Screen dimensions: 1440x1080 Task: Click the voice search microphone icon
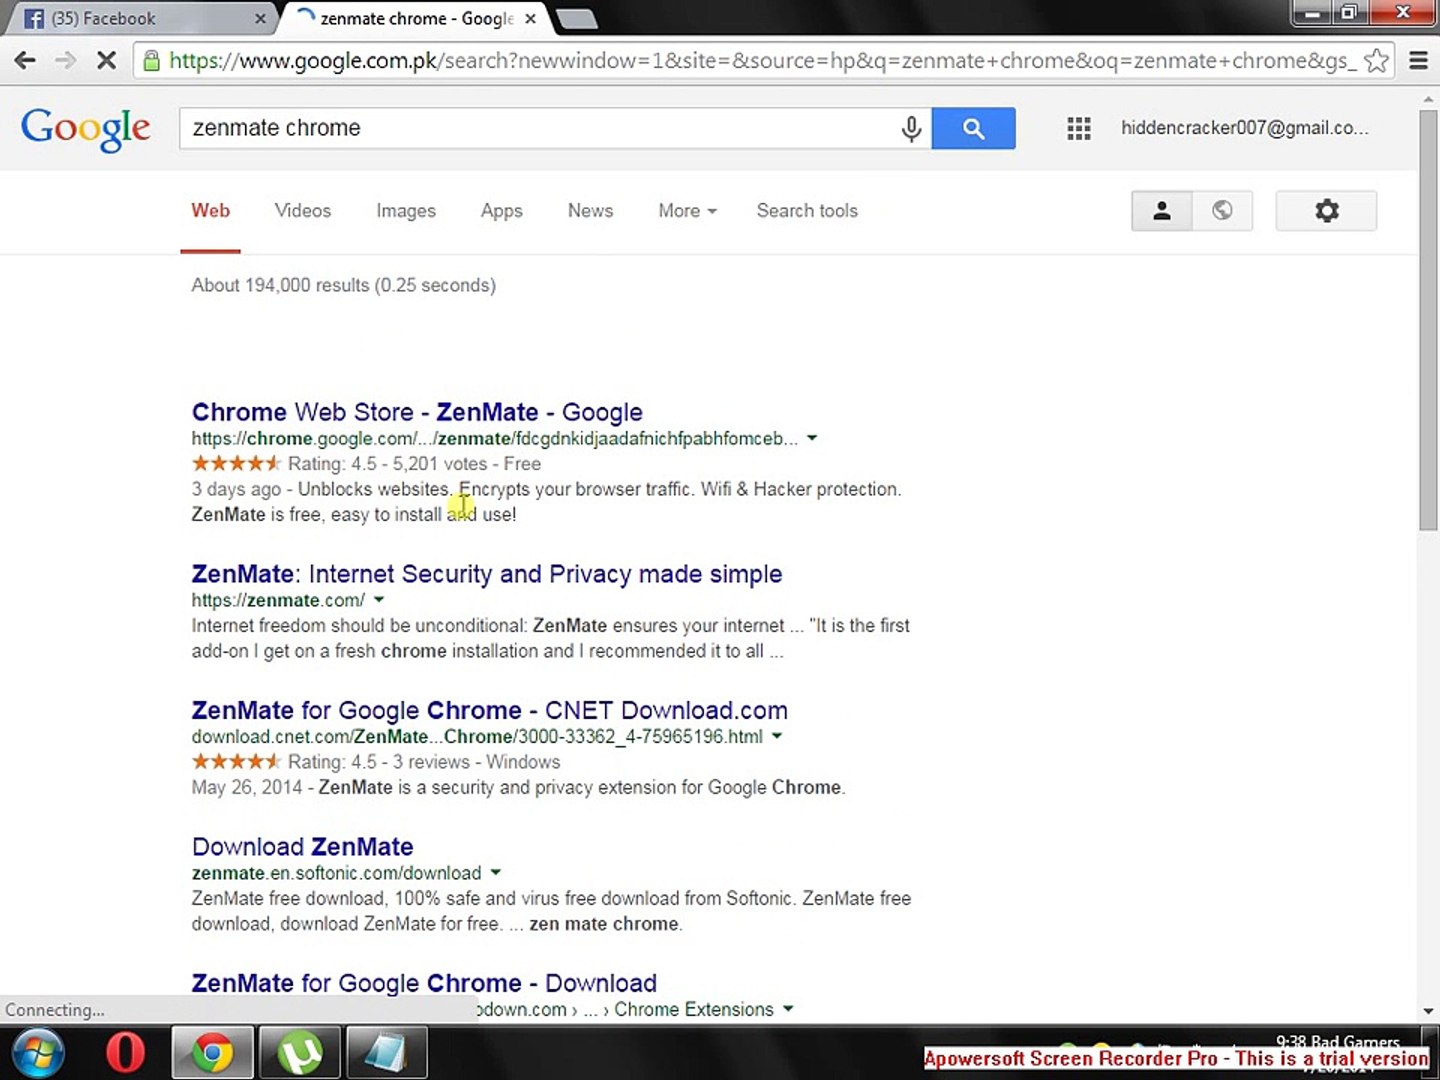coord(911,128)
